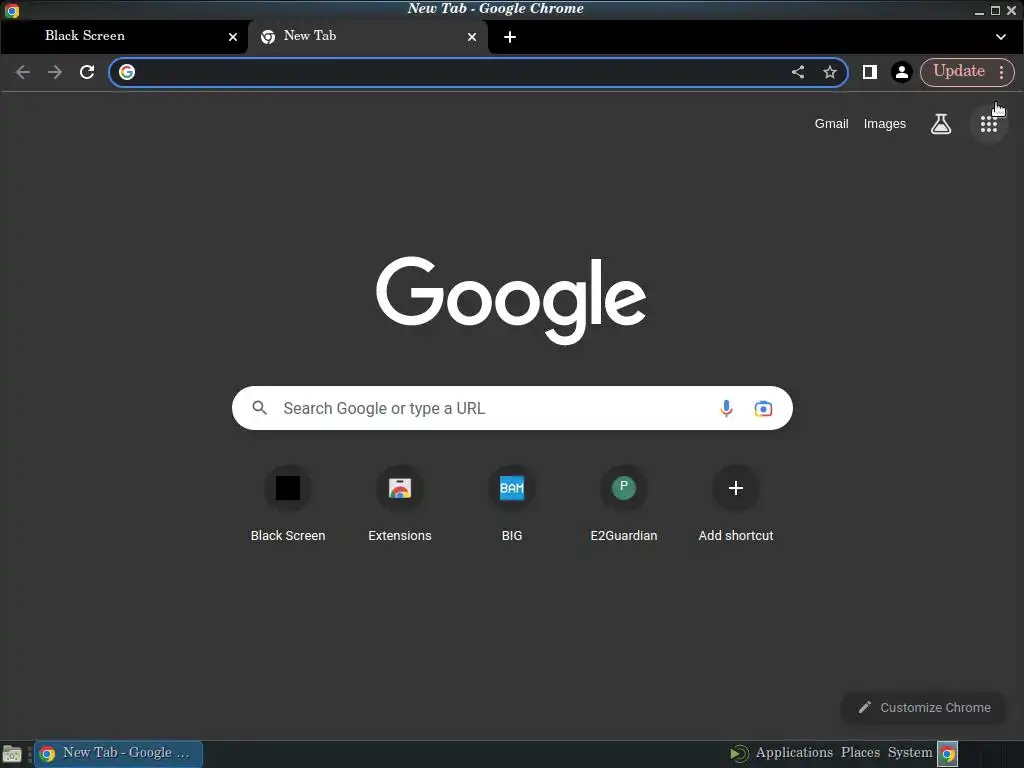Screen dimensions: 1024x768
Task: Share this page from the address bar
Action: (x=798, y=72)
